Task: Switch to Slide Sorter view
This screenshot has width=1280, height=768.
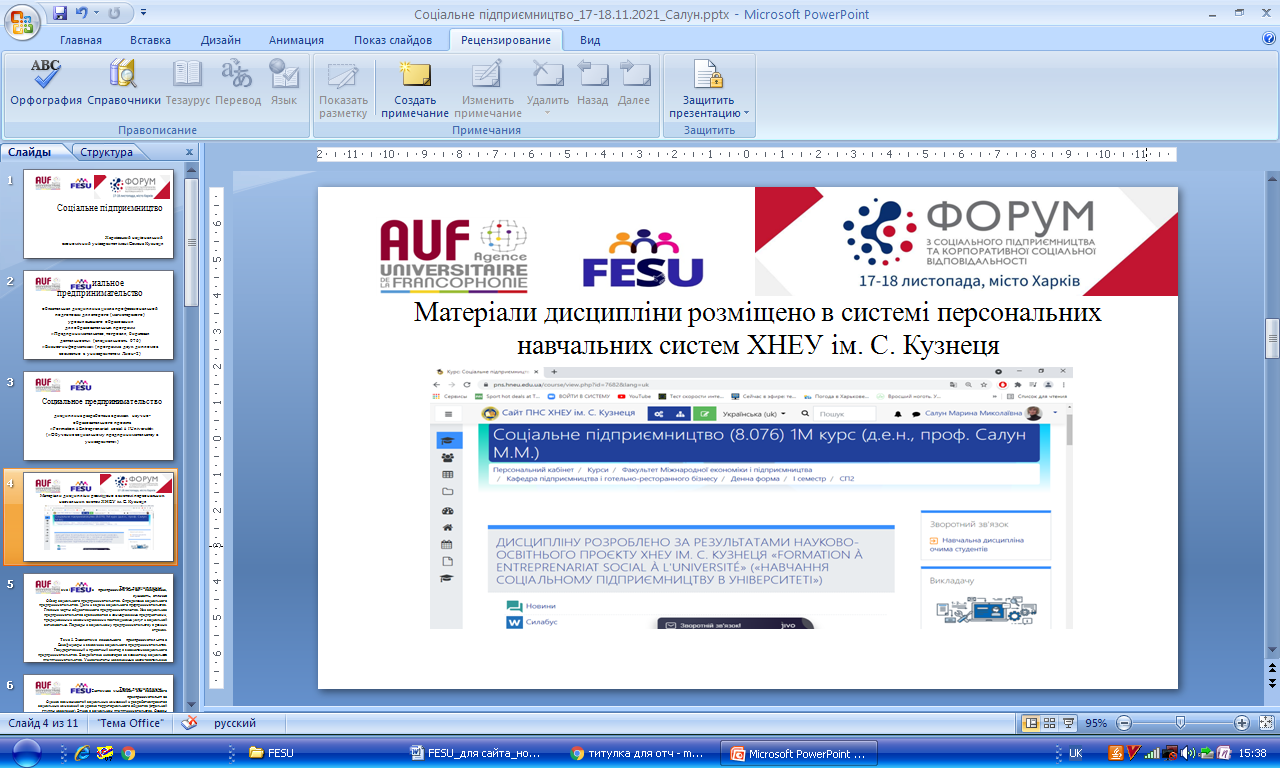Action: tap(1050, 723)
